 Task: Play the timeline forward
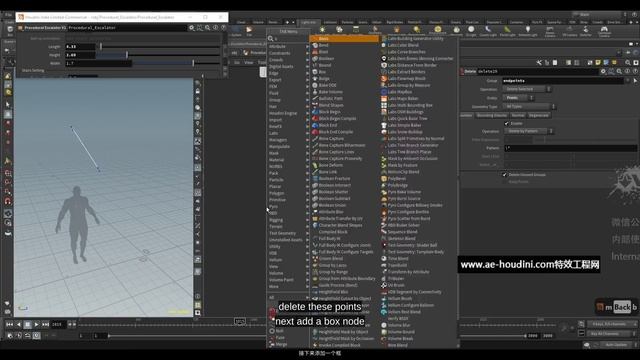click(36, 324)
